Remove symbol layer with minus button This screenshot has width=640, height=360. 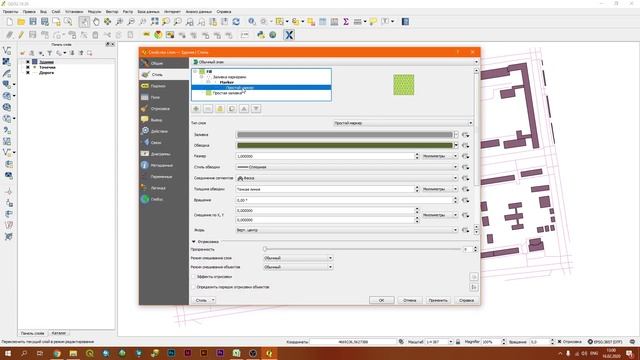[x=208, y=109]
